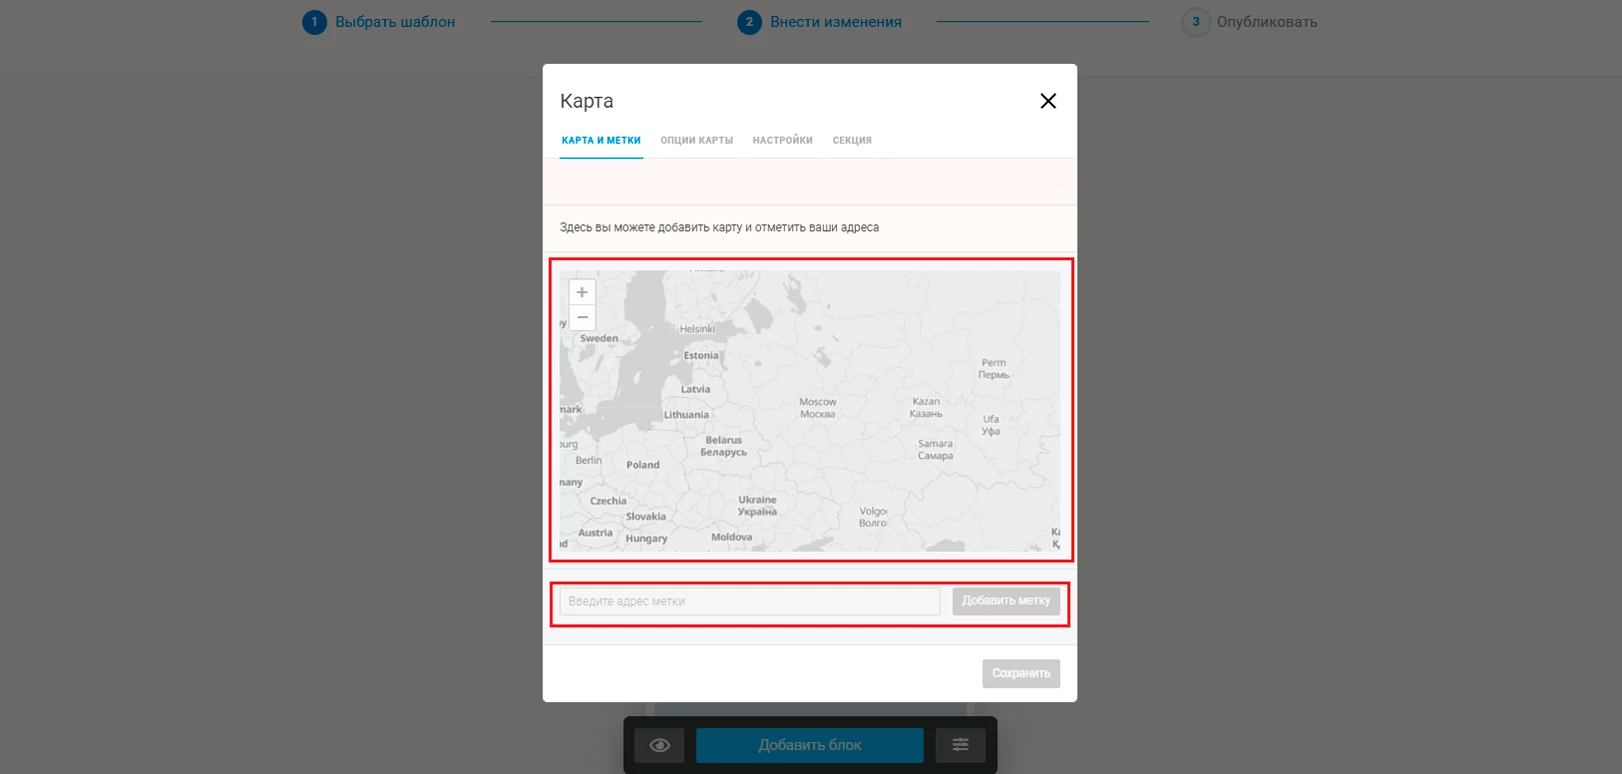Viewport: 1622px width, 774px height.
Task: Close the Карта dialog with the X
Action: point(1048,101)
